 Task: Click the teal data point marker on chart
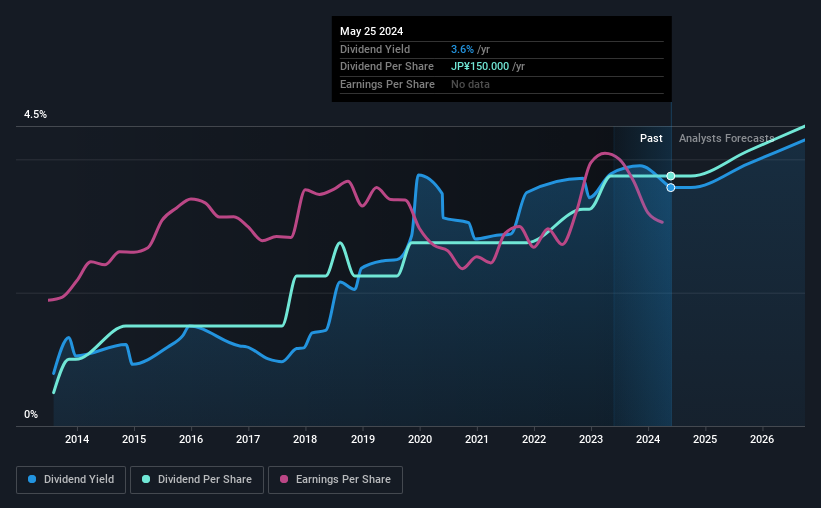tap(671, 176)
